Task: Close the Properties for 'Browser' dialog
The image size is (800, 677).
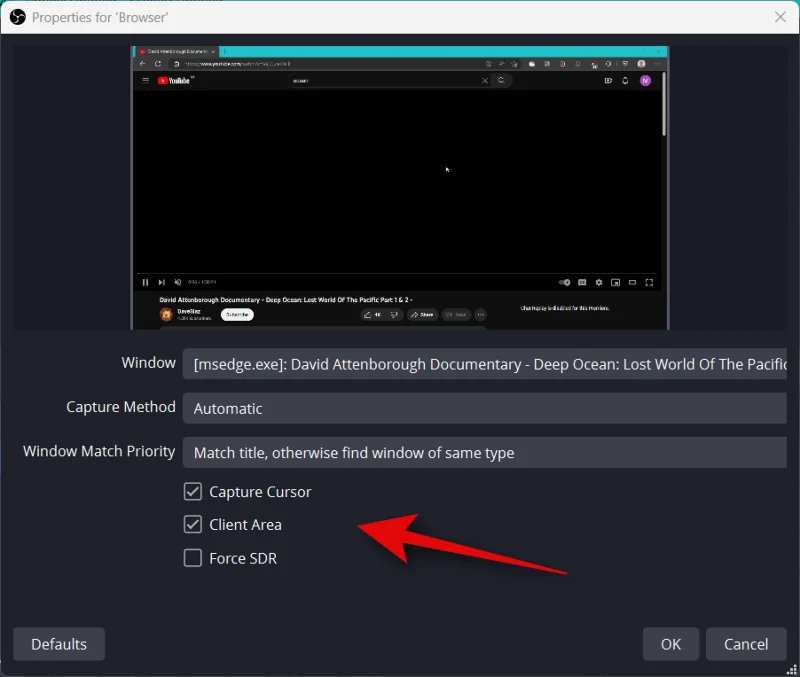Action: point(780,17)
